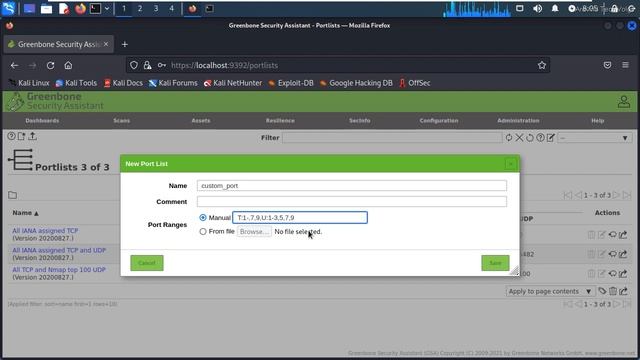Open a new browser tab with plus

(x=125, y=44)
